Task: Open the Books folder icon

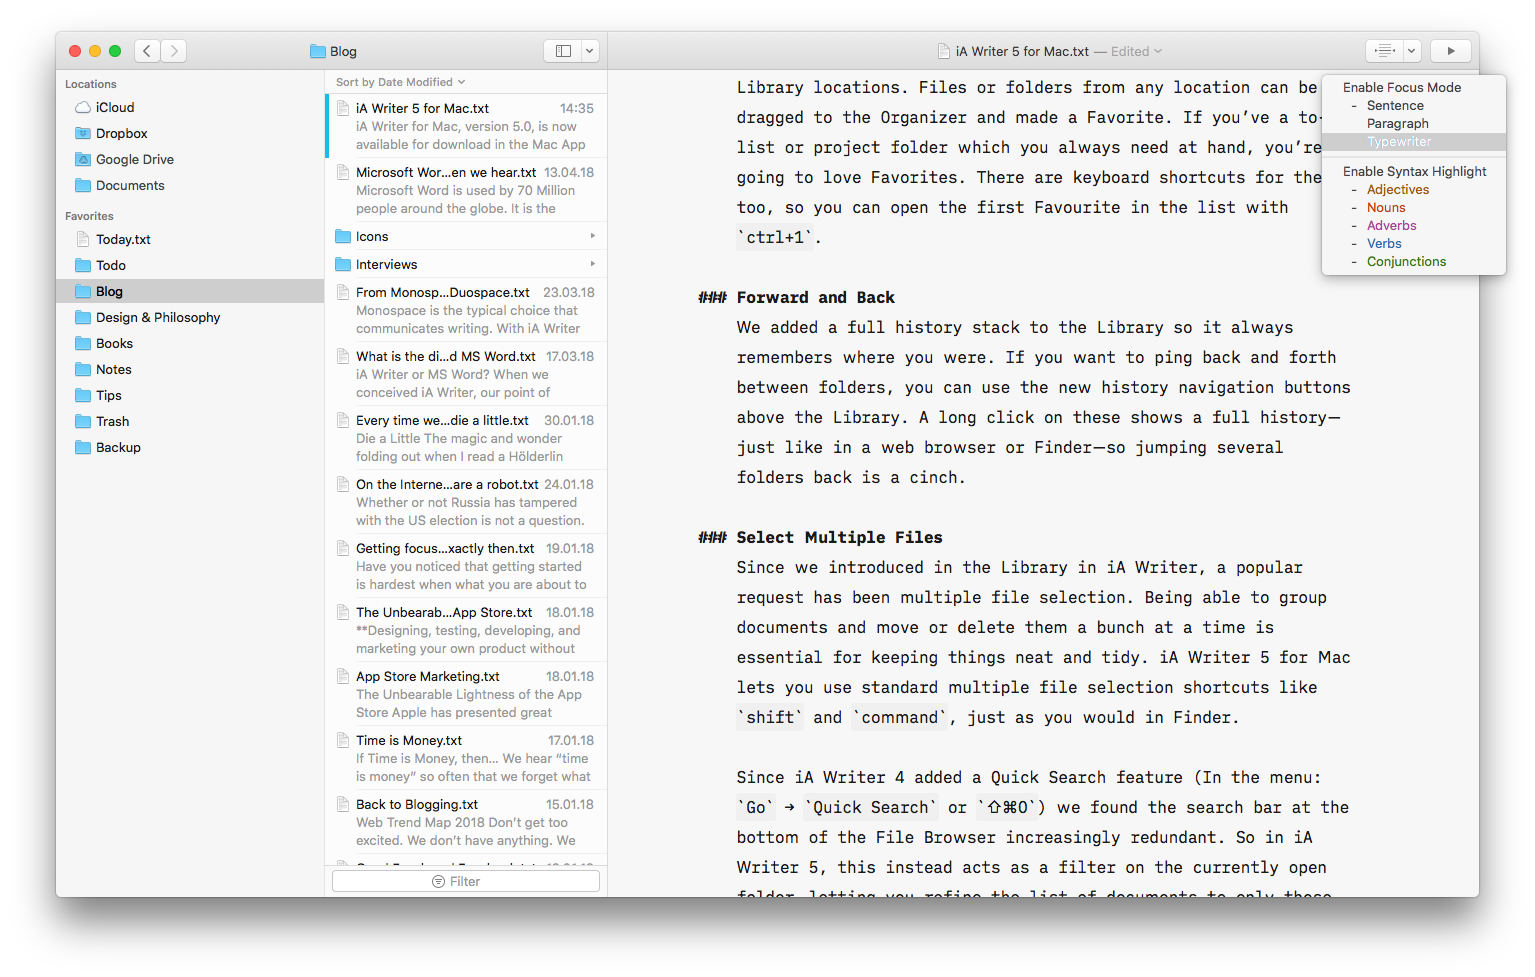Action: click(x=83, y=343)
